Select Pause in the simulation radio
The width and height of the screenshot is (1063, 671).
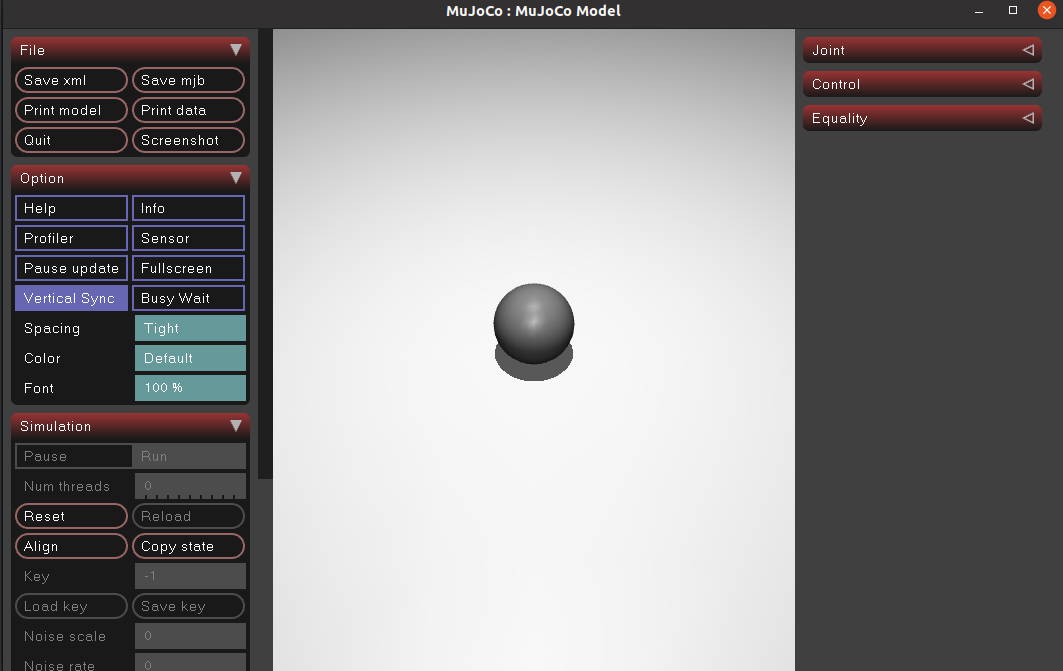74,456
